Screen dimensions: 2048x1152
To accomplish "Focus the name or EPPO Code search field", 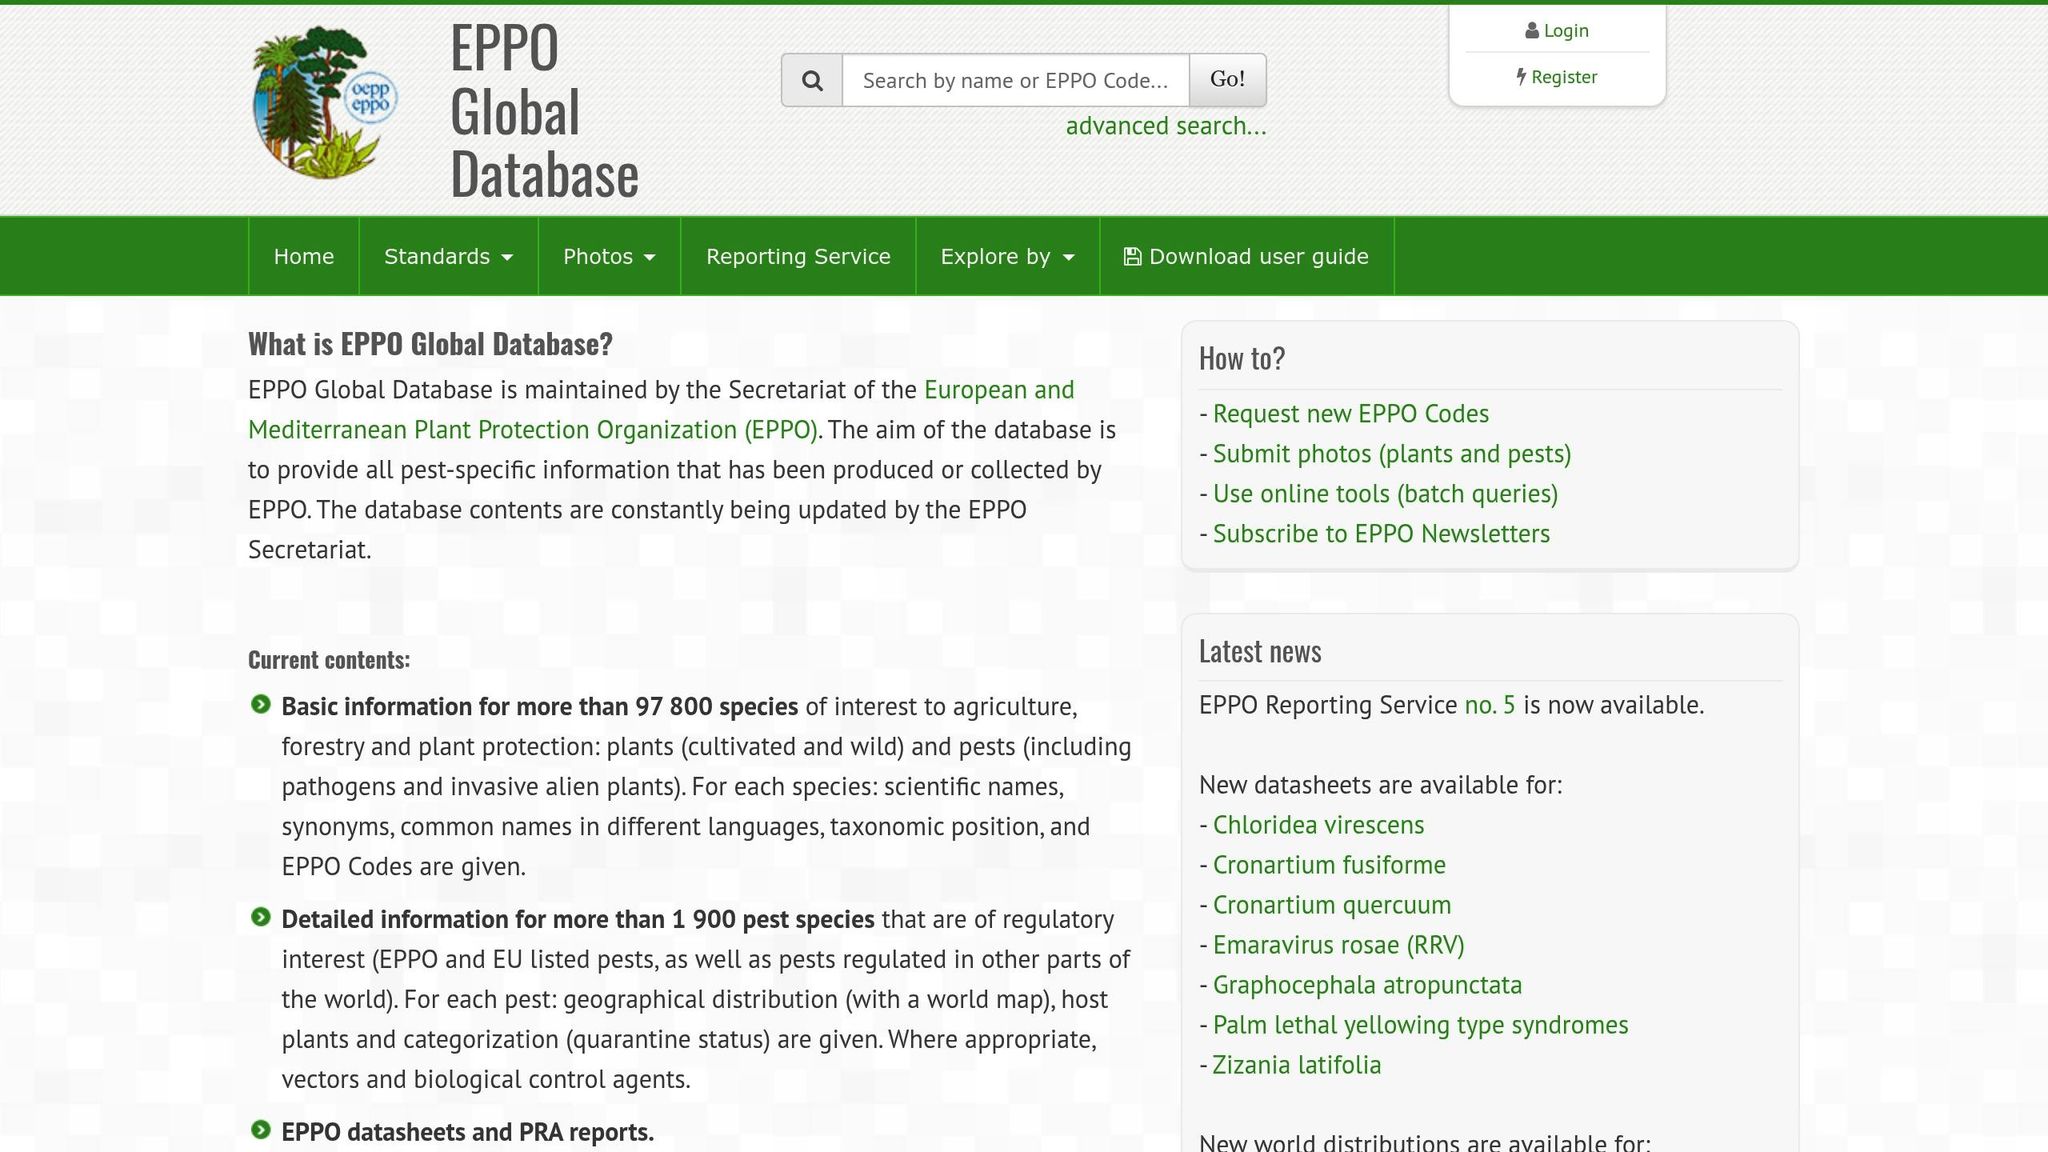I will (1015, 80).
